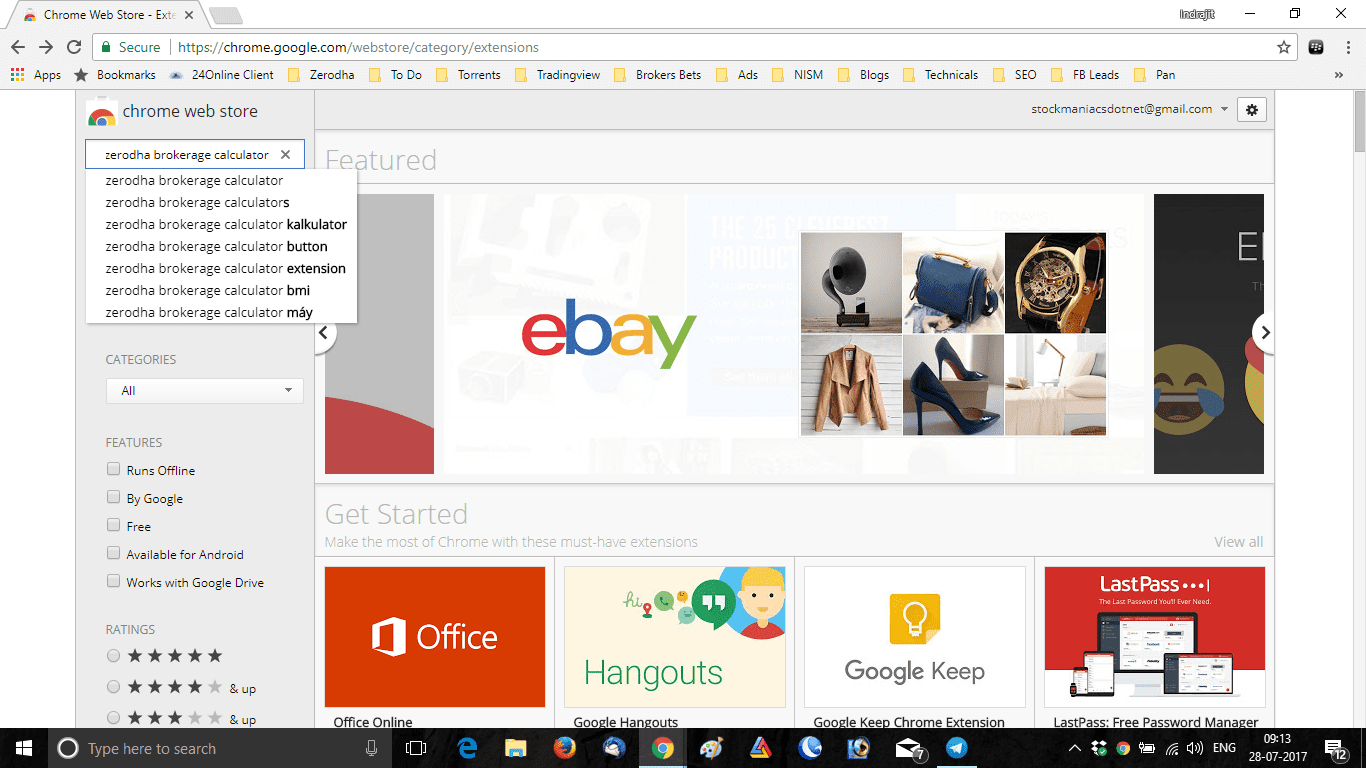Bookmark this page with the star icon
The image size is (1366, 768).
(x=1284, y=47)
